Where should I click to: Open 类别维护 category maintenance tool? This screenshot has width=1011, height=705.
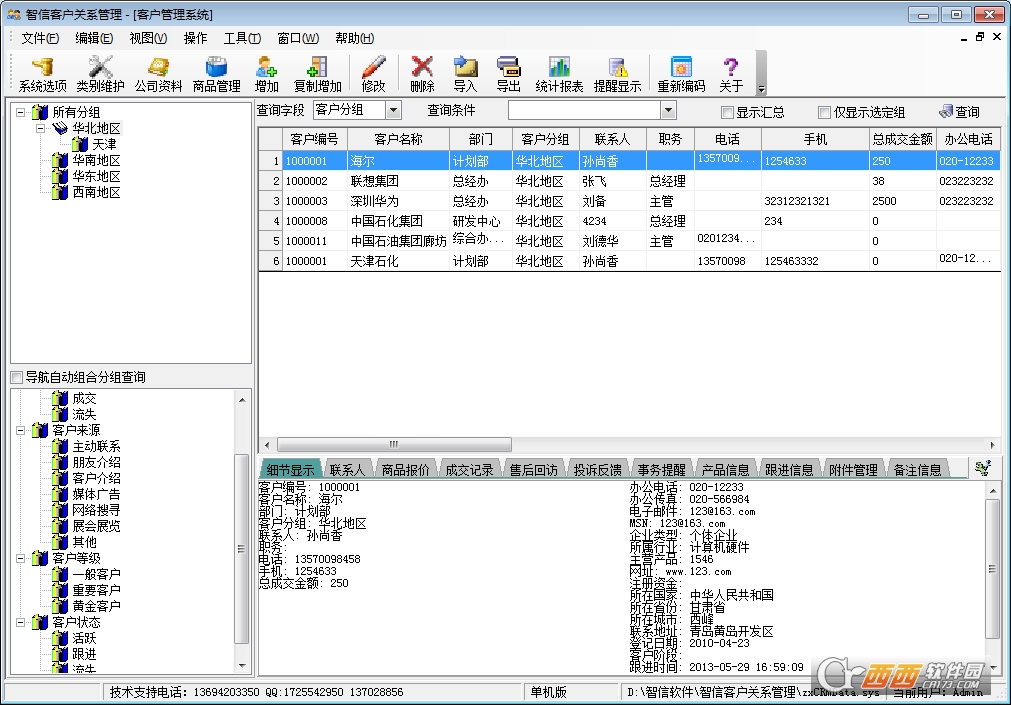pyautogui.click(x=100, y=74)
